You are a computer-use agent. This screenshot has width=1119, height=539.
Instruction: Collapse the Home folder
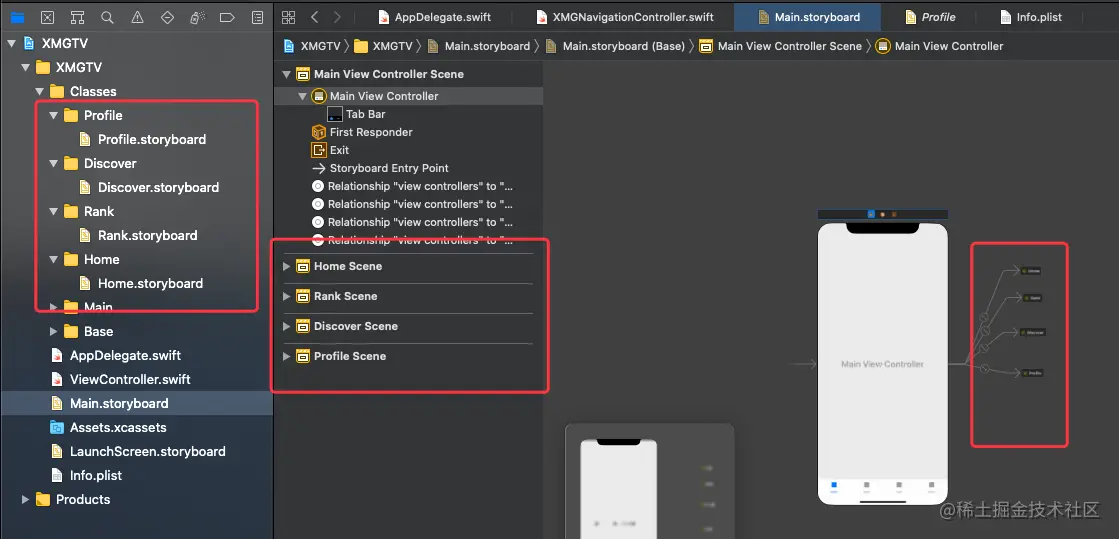(x=54, y=259)
